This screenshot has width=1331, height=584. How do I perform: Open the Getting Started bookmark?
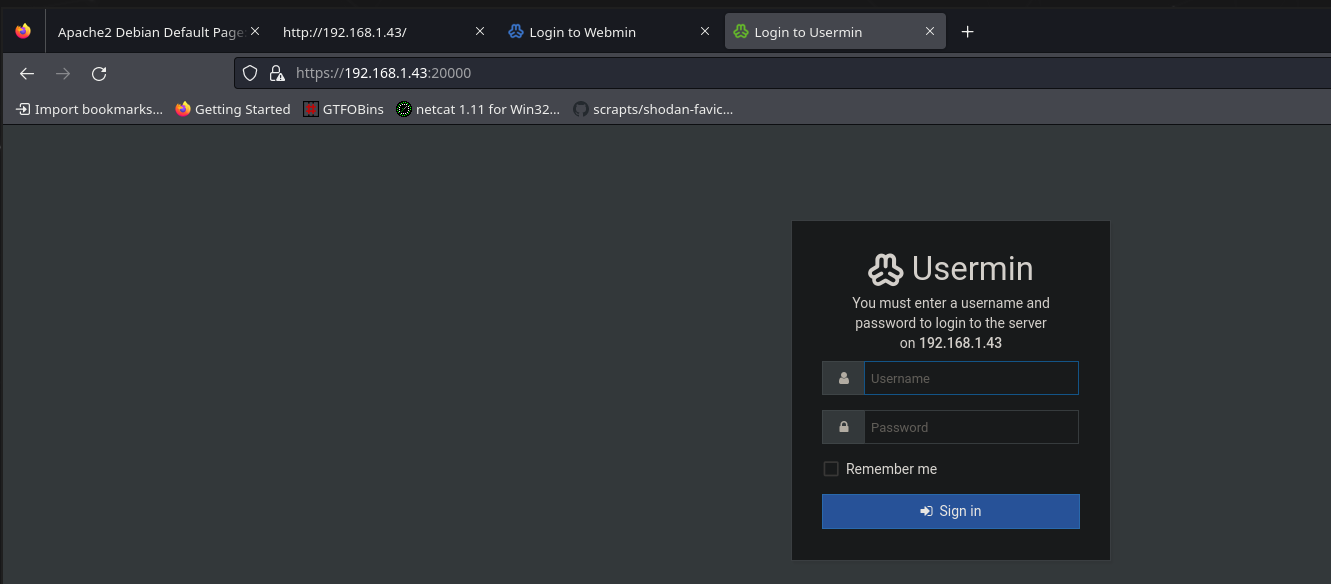[x=233, y=109]
